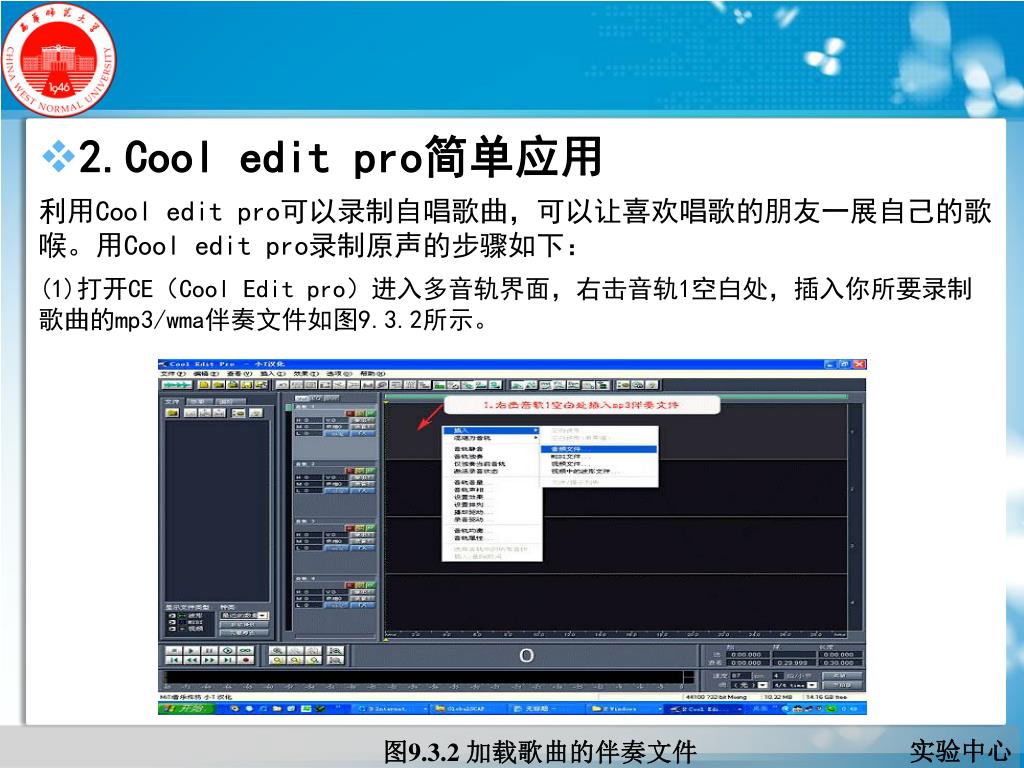
Task: Click the tempo field showing 87
Action: click(741, 676)
